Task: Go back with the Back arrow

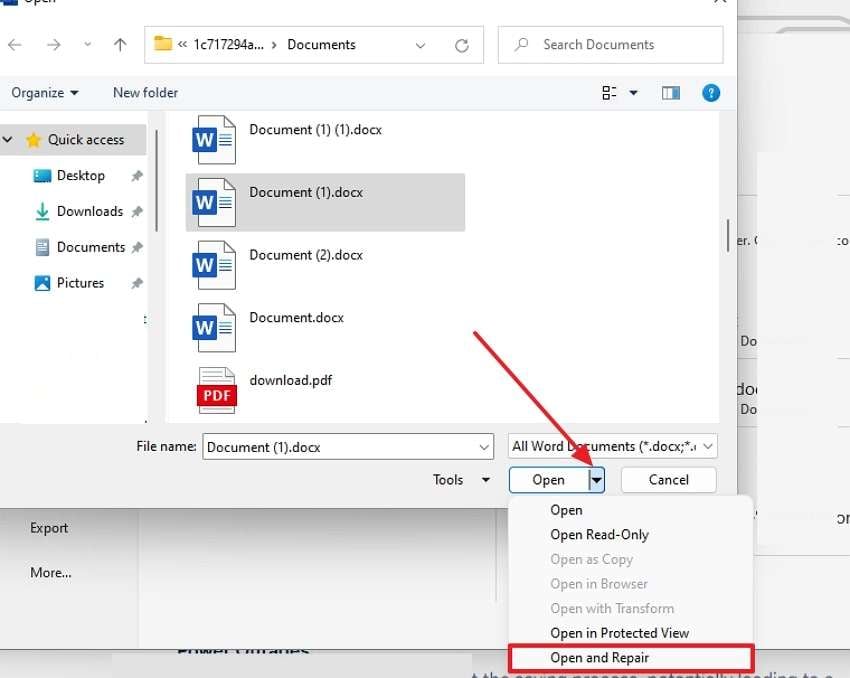Action: coord(15,44)
